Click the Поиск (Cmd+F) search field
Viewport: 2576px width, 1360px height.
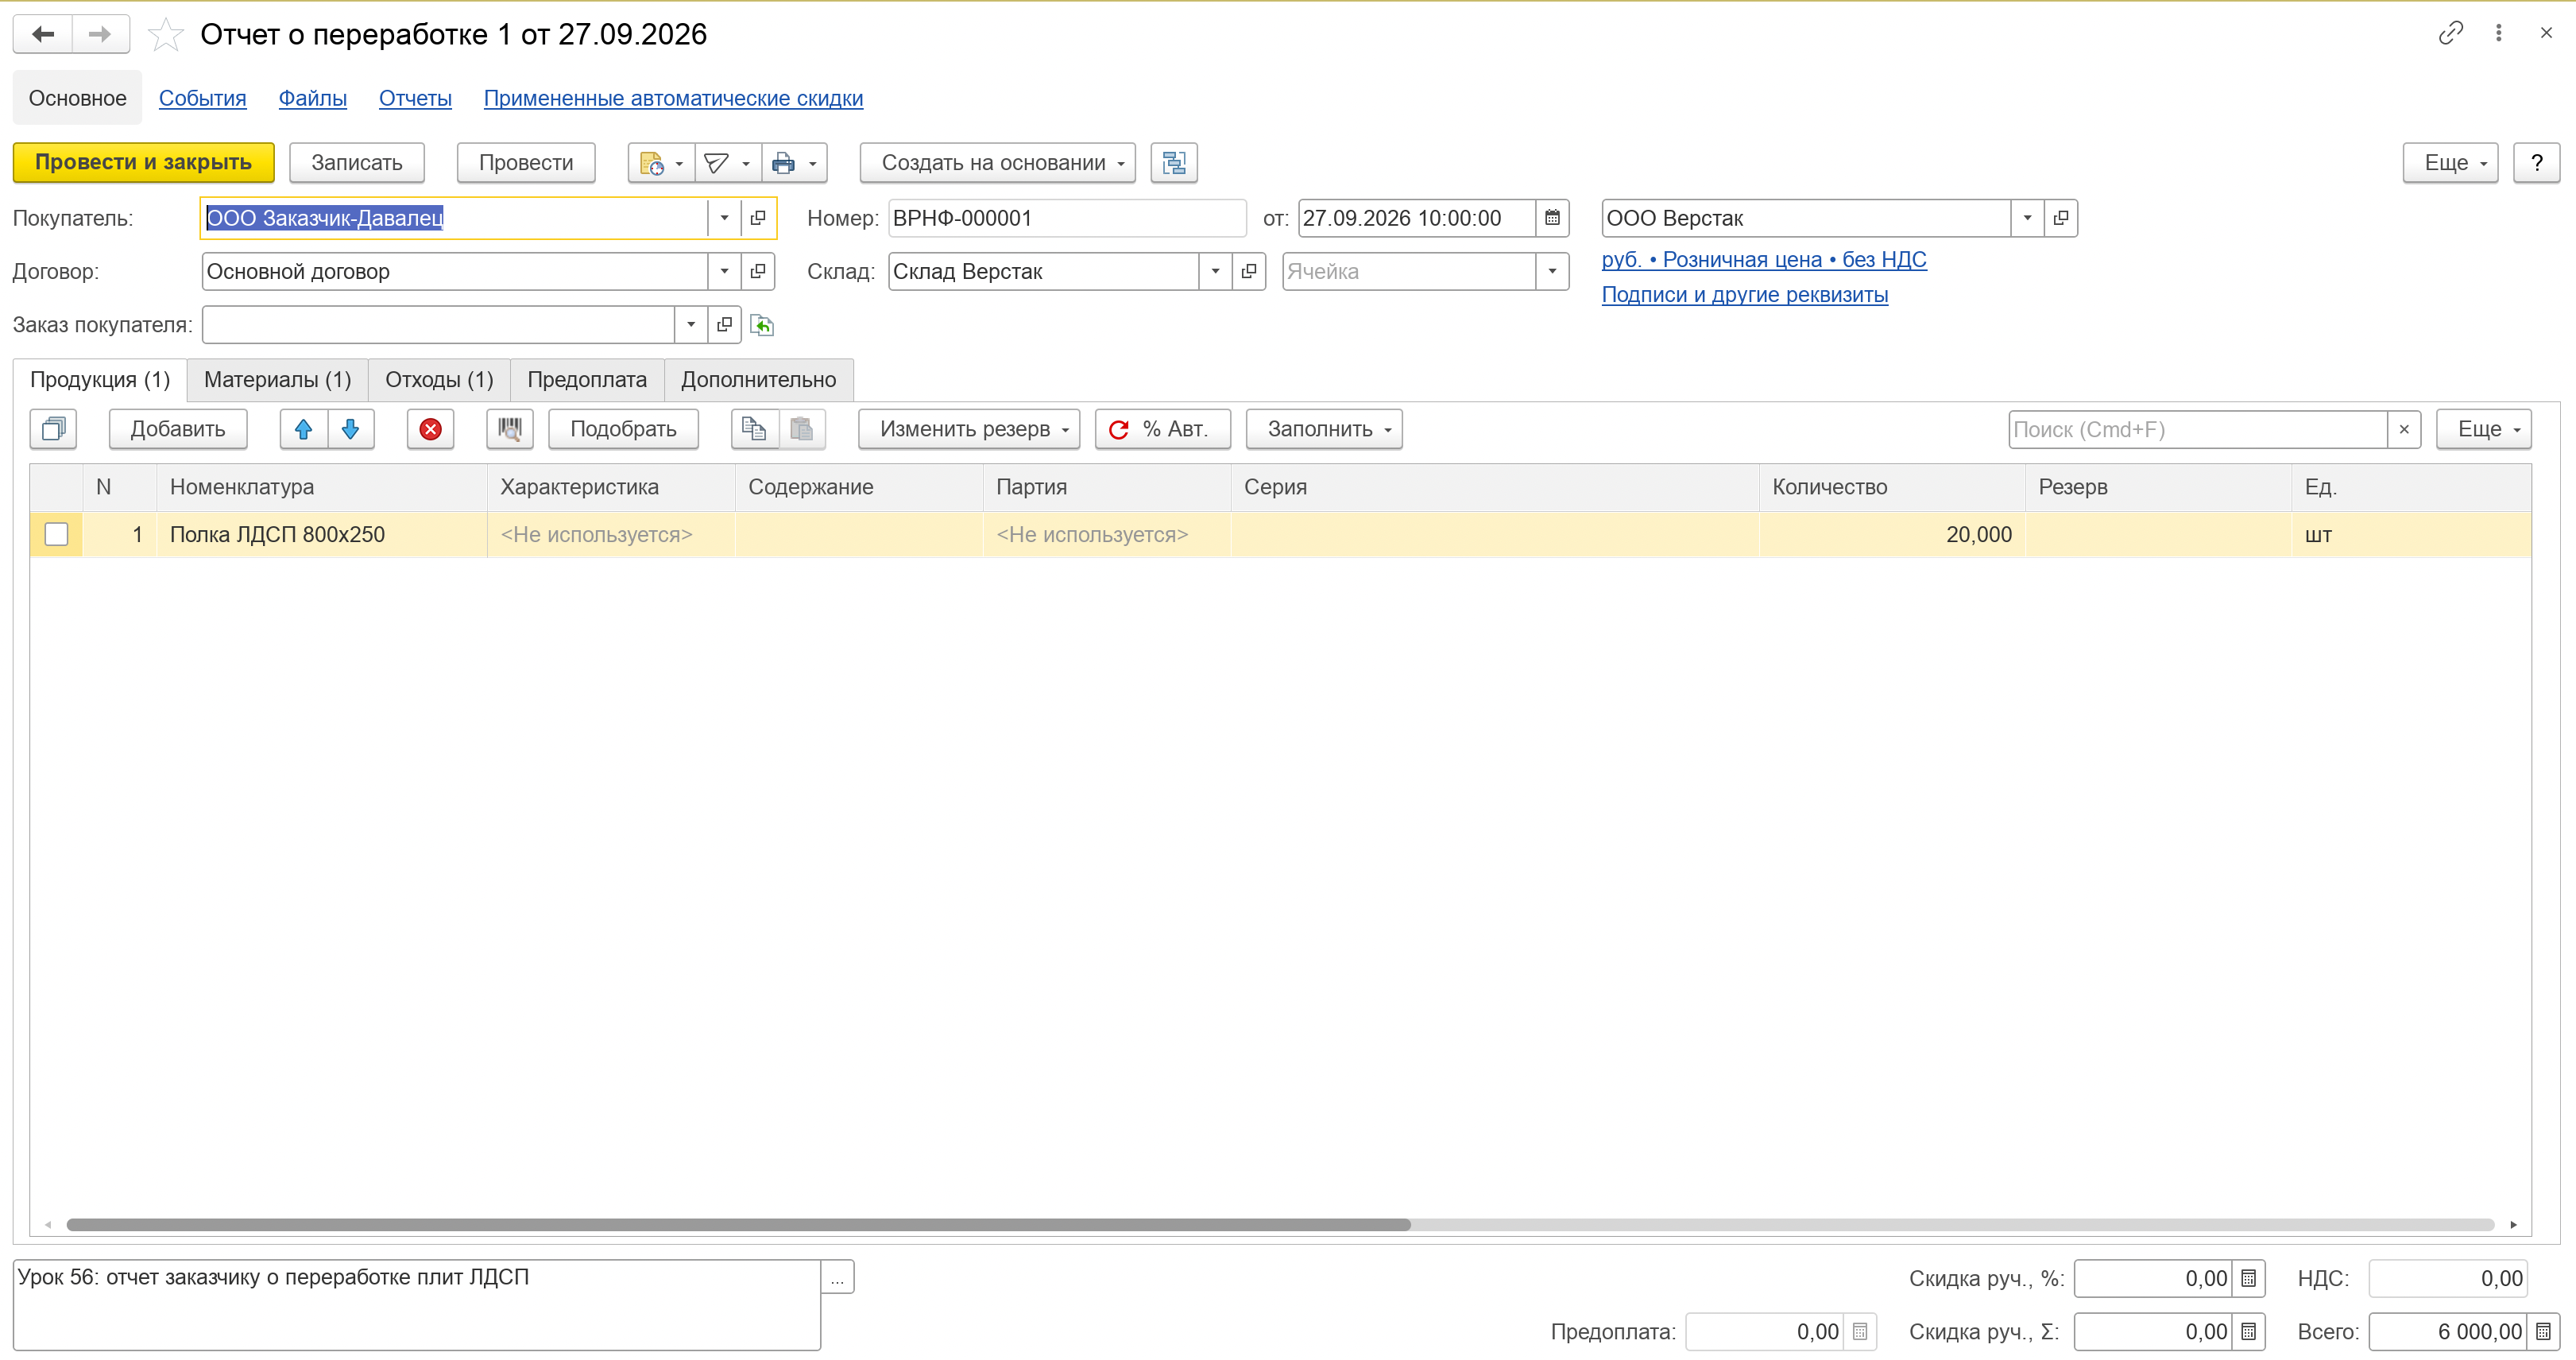pyautogui.click(x=2197, y=429)
